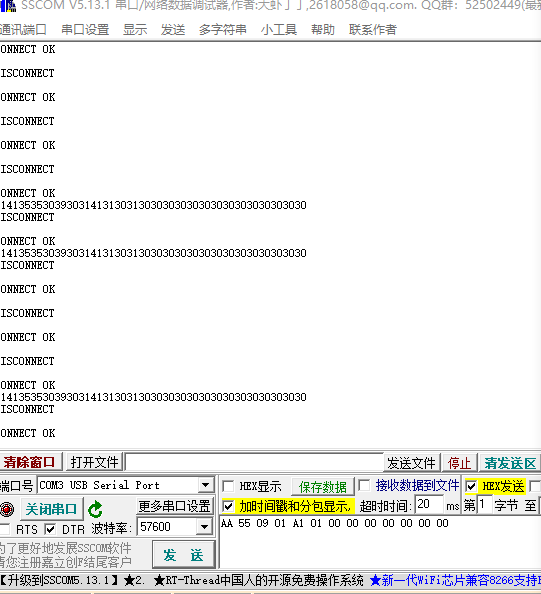Screen dimensions: 541x594
Task: Click the 发送 send button
Action: [184, 555]
